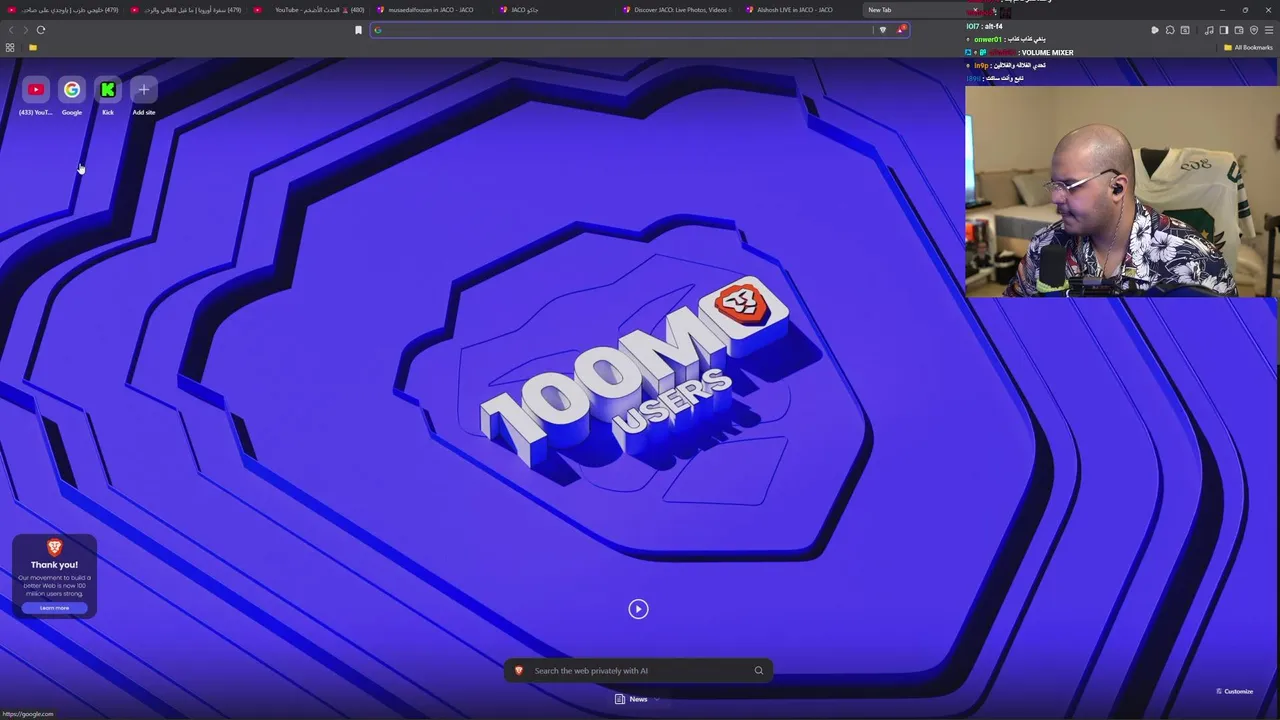
Task: Go back to previous page
Action: (x=11, y=30)
